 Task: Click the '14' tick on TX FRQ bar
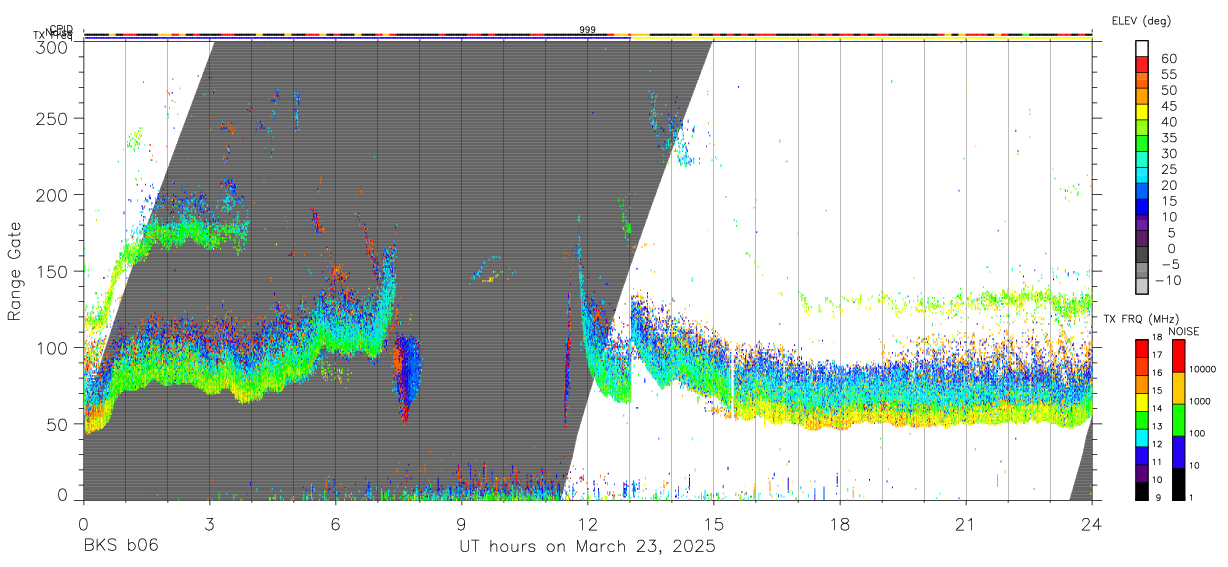click(x=1159, y=410)
